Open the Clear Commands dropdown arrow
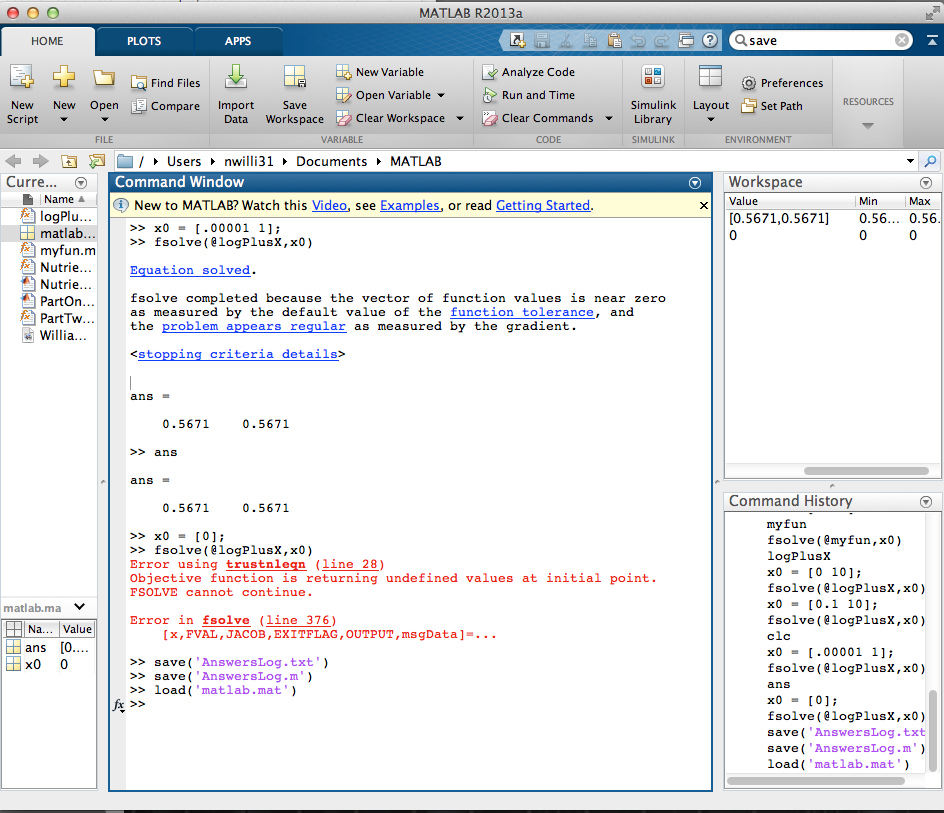944x813 pixels. click(x=608, y=118)
